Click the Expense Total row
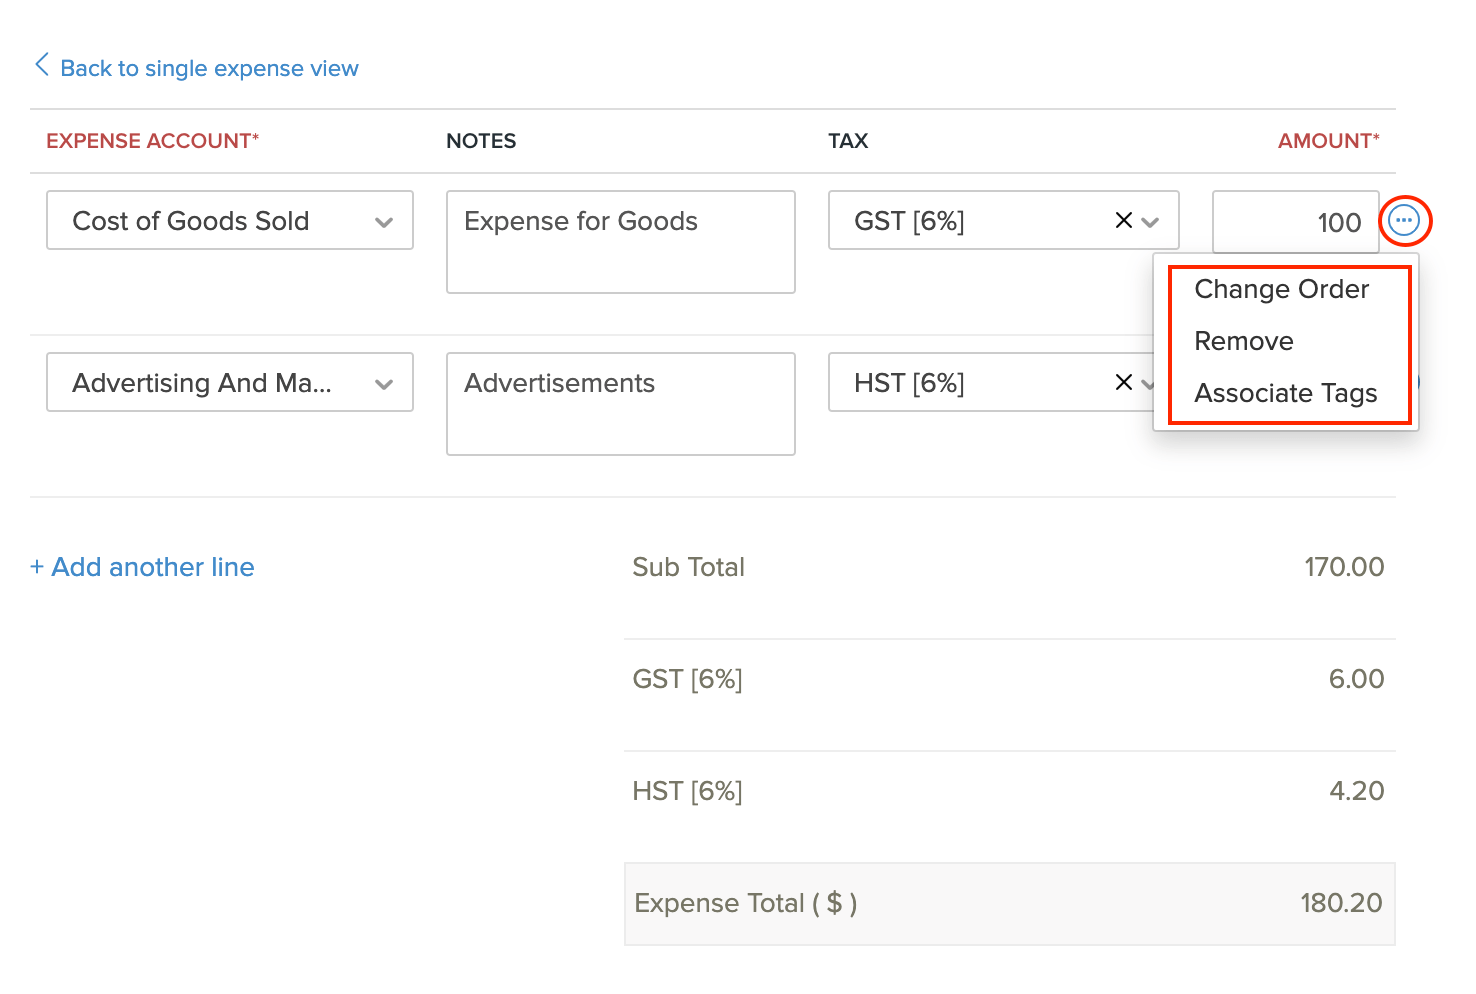This screenshot has height=994, width=1476. tap(1008, 903)
